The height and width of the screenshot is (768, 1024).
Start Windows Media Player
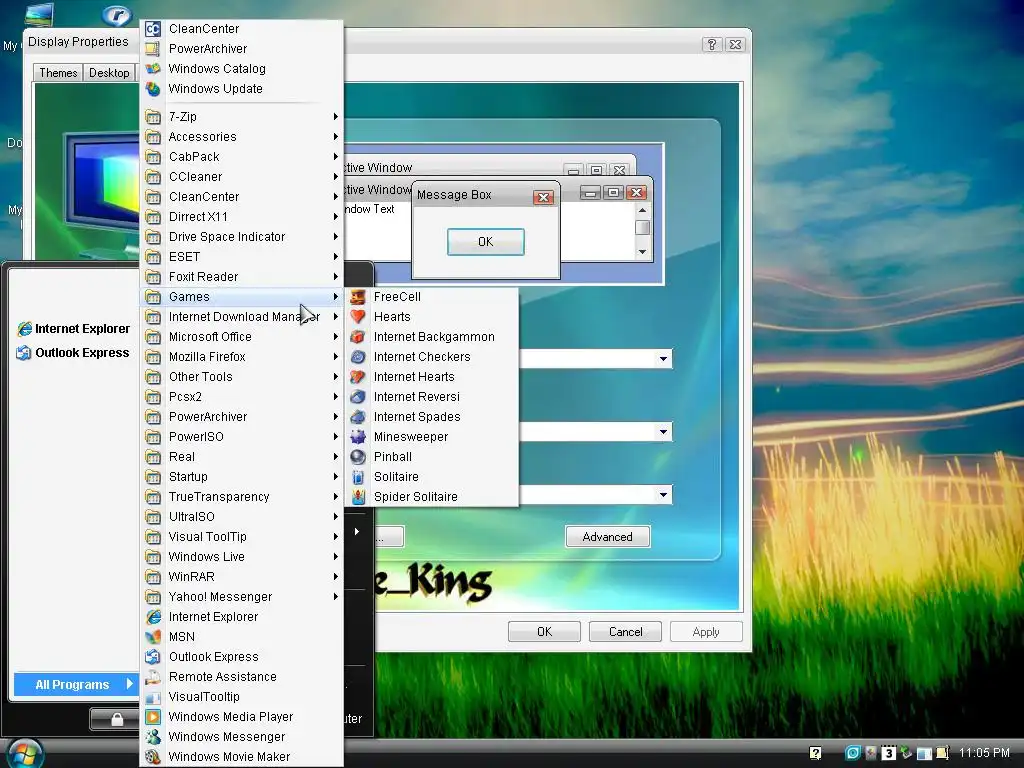point(242,716)
